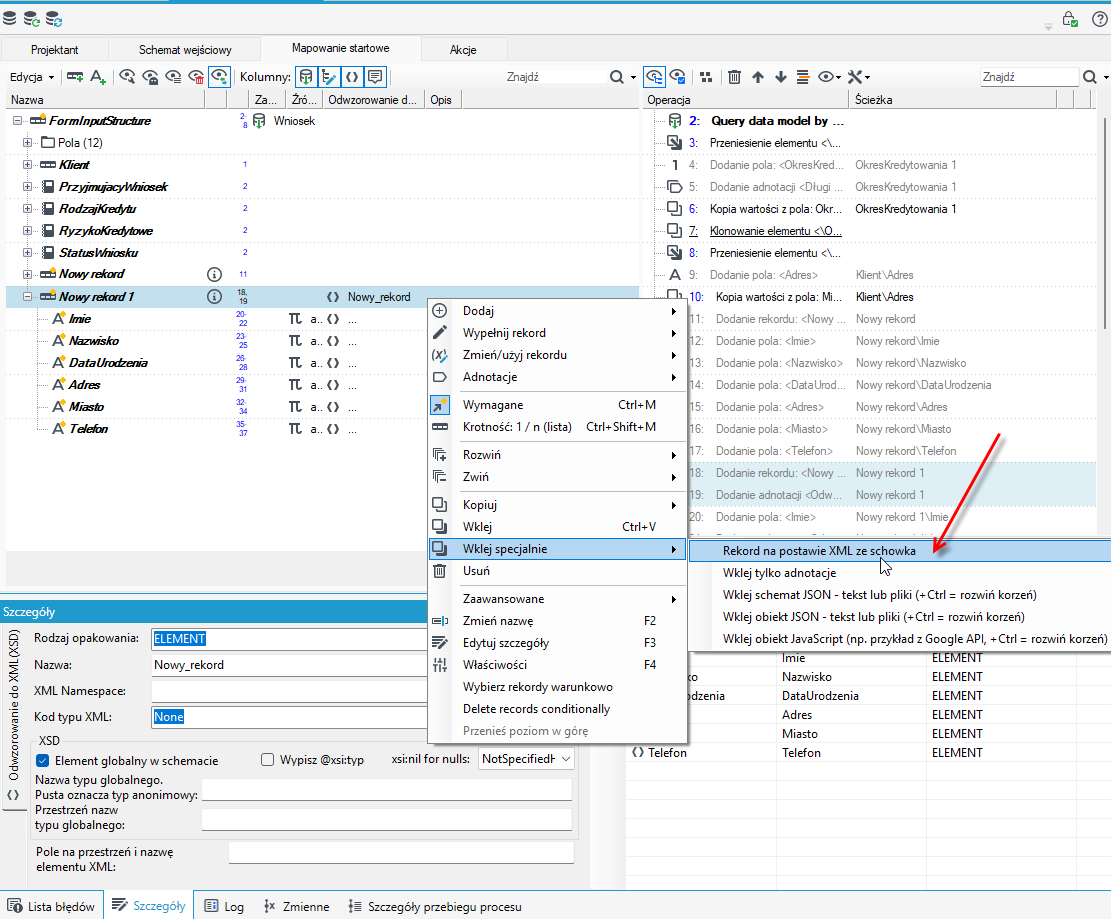Image resolution: width=1111 pixels, height=919 pixels.
Task: Click the help question mark icon
Action: click(1100, 19)
